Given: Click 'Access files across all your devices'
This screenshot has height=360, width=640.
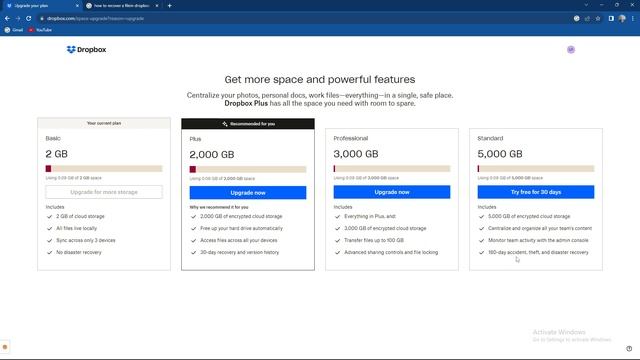Looking at the screenshot, I should [x=239, y=240].
